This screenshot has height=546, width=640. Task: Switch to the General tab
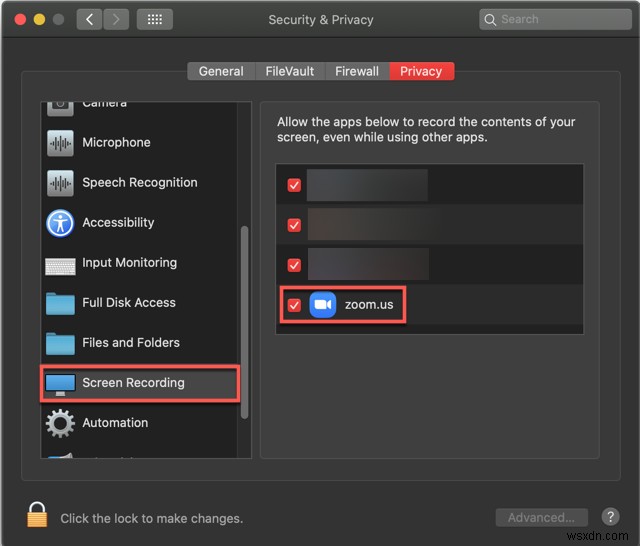tap(221, 71)
